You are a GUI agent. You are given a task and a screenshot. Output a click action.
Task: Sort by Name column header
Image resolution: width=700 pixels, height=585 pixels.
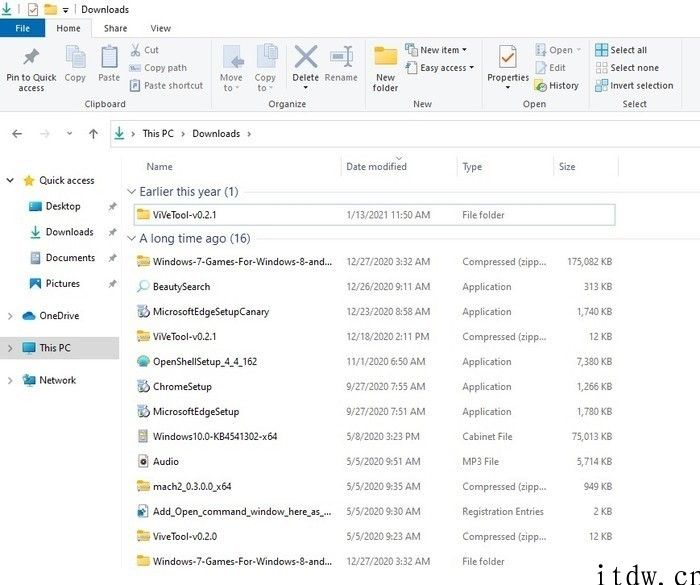tap(159, 167)
